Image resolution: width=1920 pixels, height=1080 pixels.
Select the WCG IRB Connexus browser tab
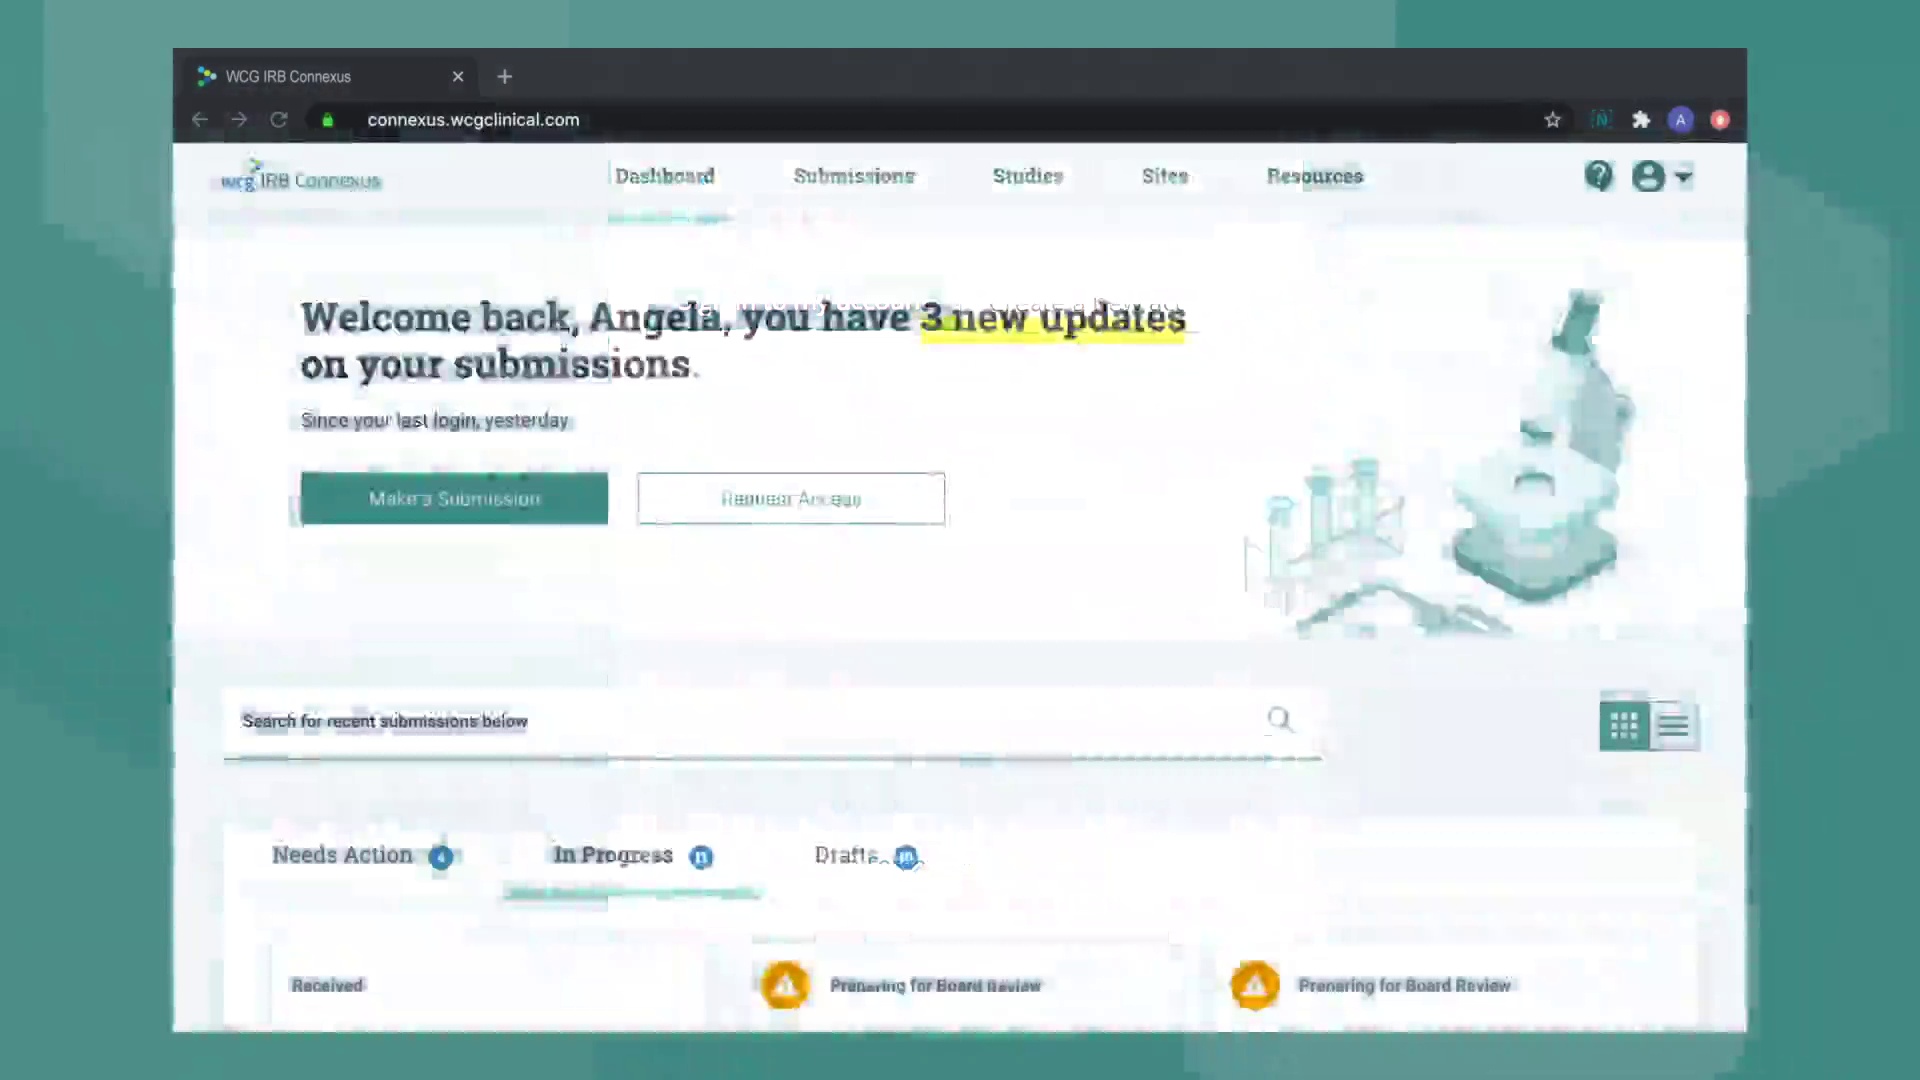point(330,76)
